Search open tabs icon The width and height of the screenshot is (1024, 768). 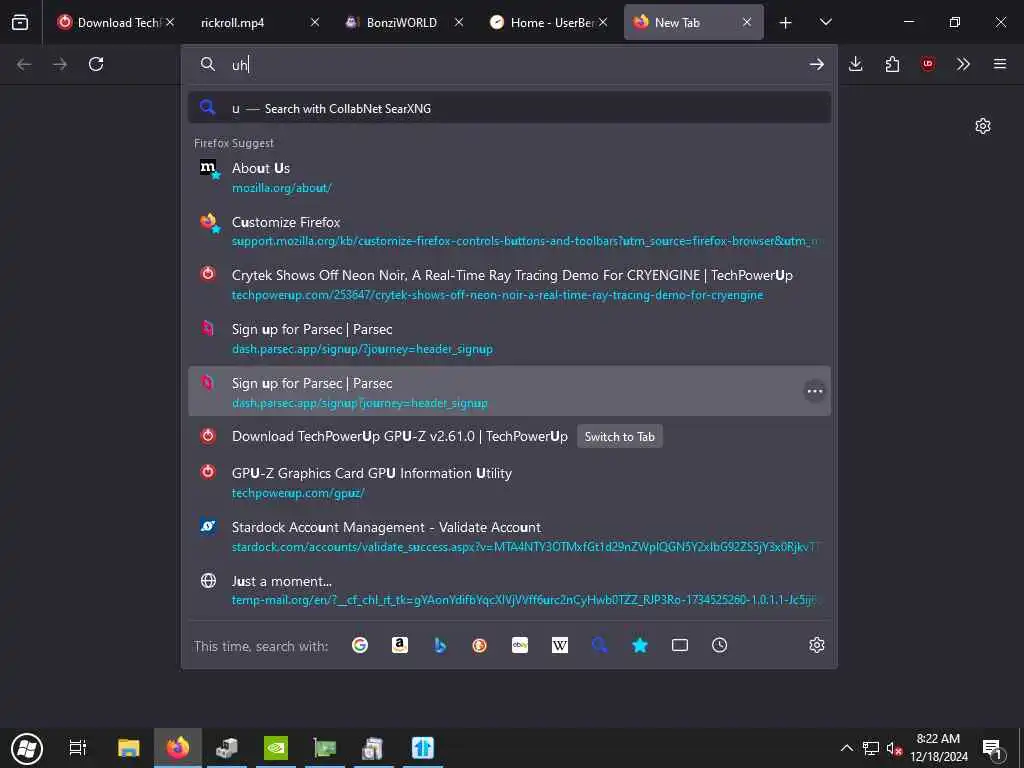(680, 645)
